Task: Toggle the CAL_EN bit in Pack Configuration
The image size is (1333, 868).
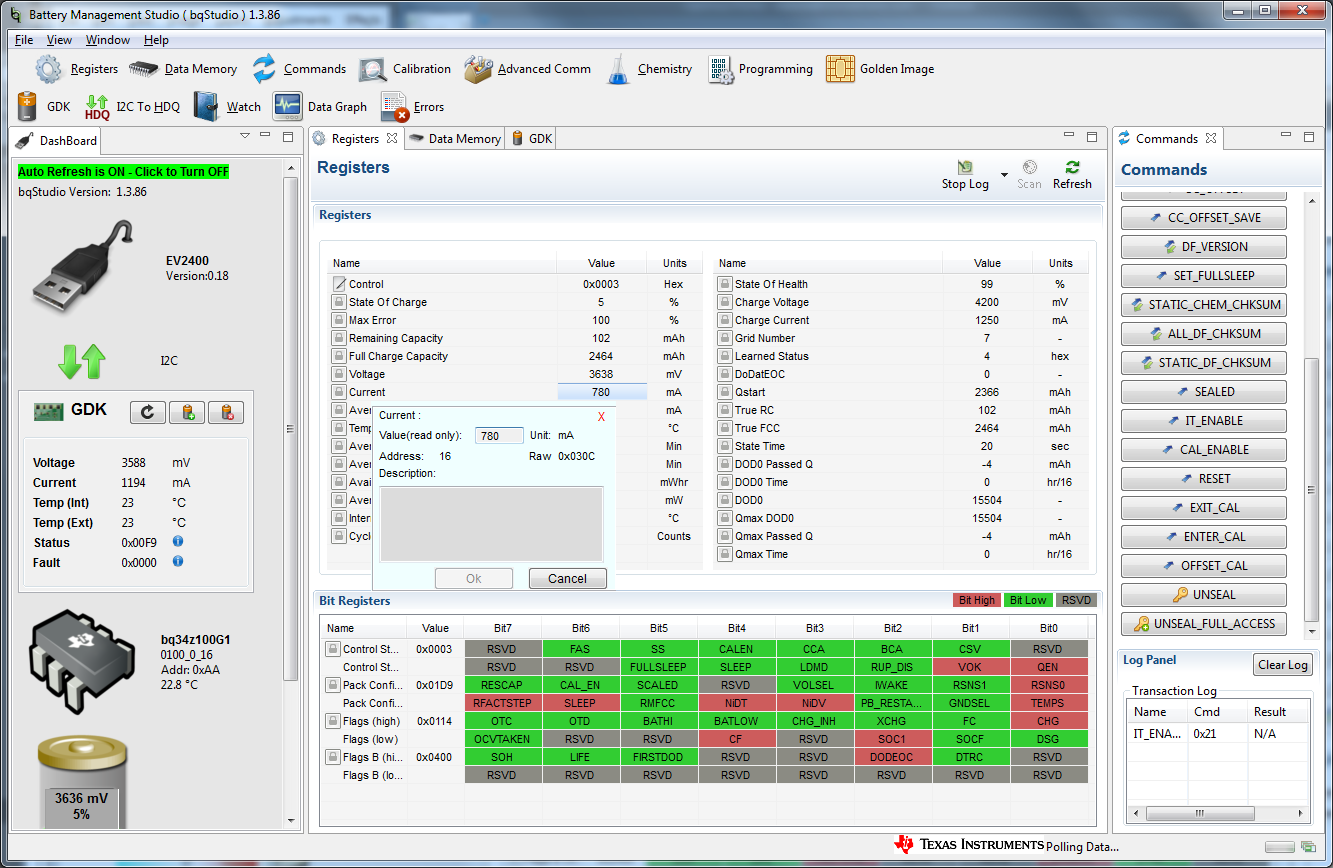Action: pyautogui.click(x=580, y=685)
